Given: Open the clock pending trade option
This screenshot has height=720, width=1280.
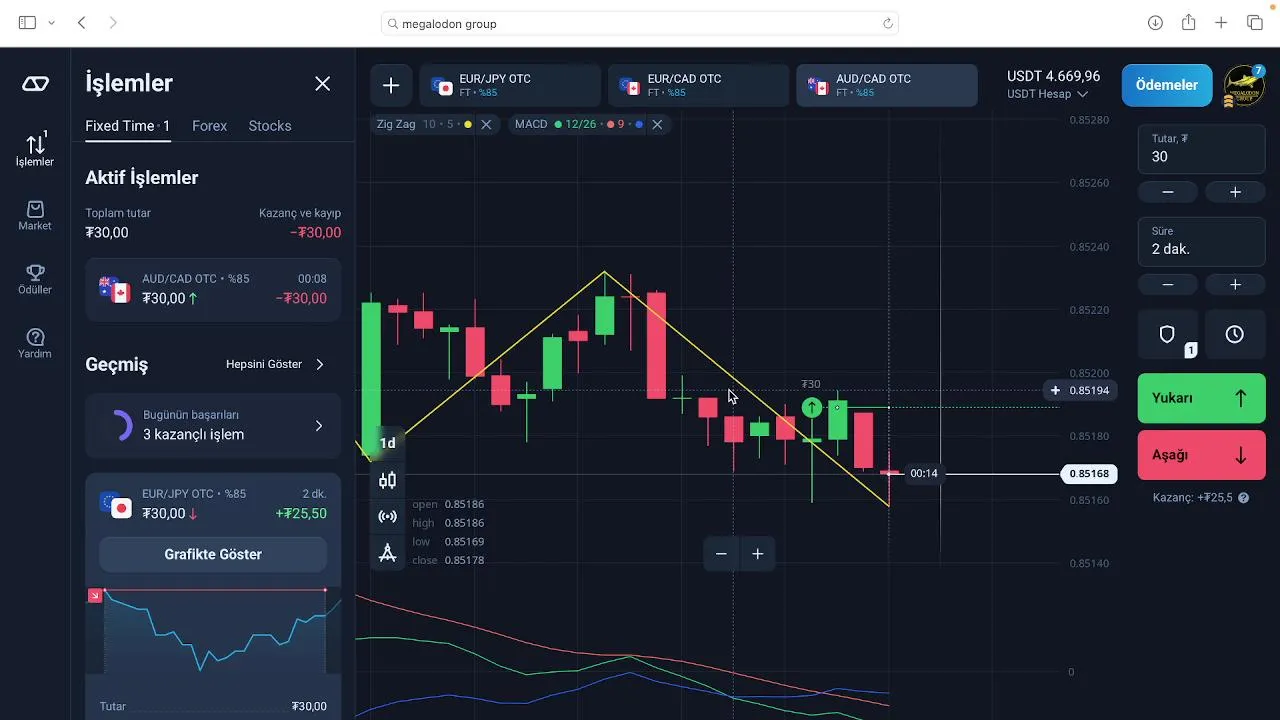Looking at the screenshot, I should (x=1235, y=334).
